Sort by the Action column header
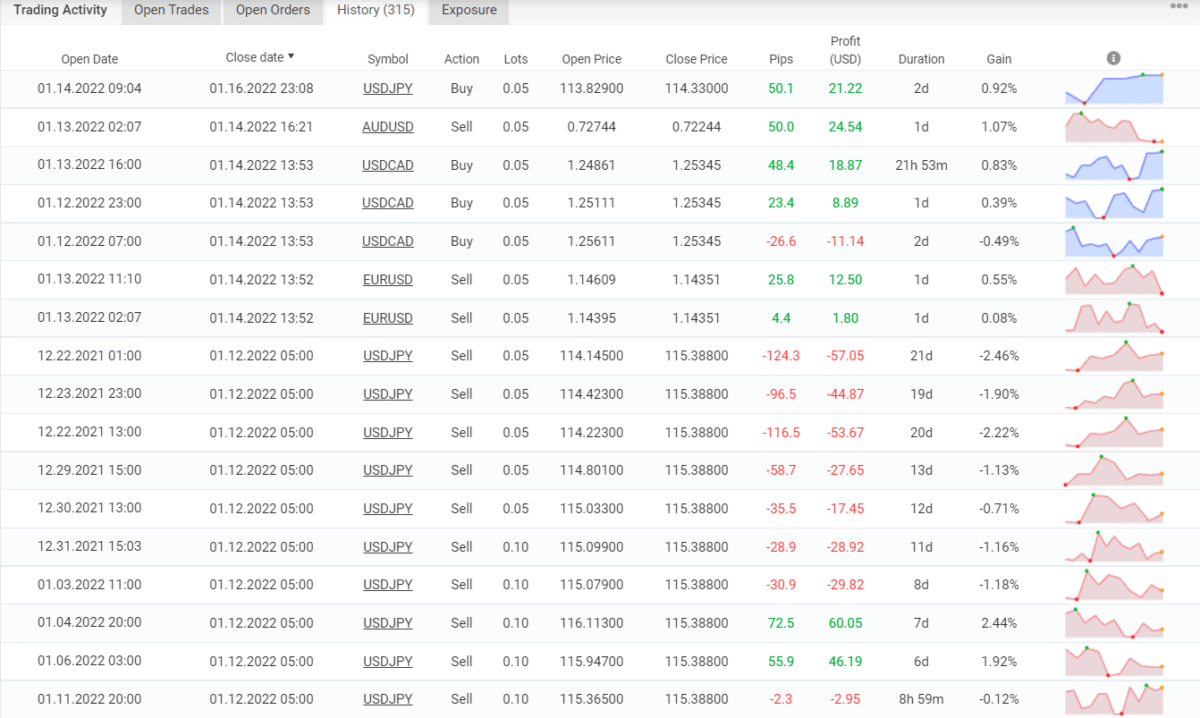Viewport: 1200px width, 718px height. 462,59
